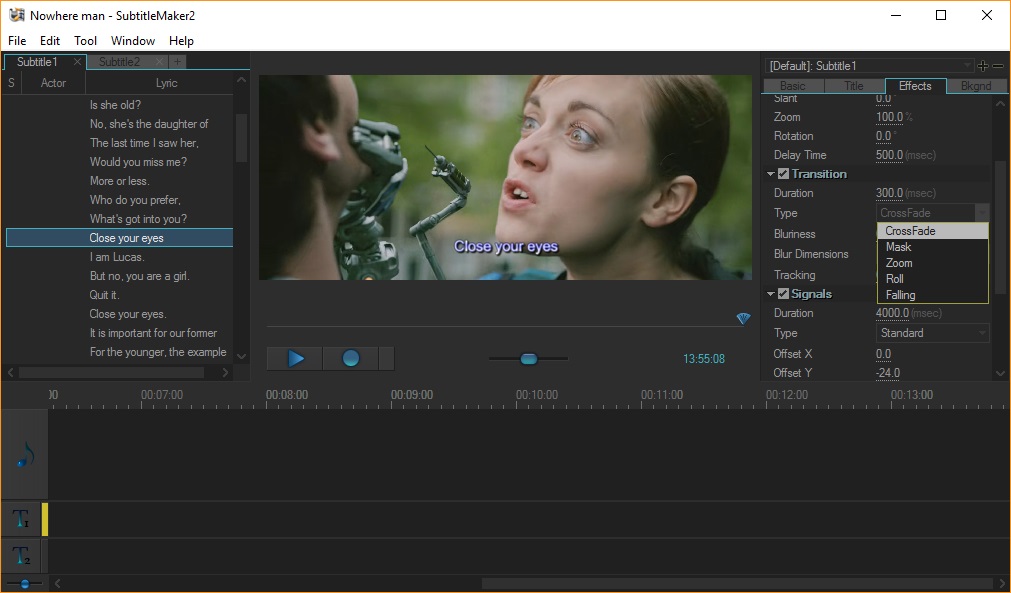Screen dimensions: 1011x593
Task: Click the Lyric column header
Action: (x=166, y=83)
